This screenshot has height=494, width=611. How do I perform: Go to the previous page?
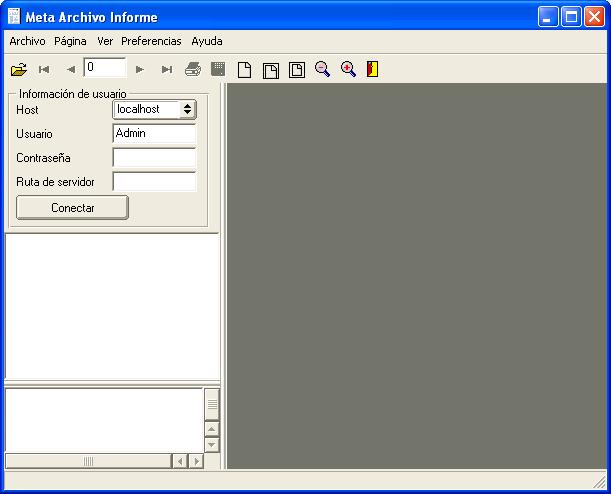(x=70, y=70)
